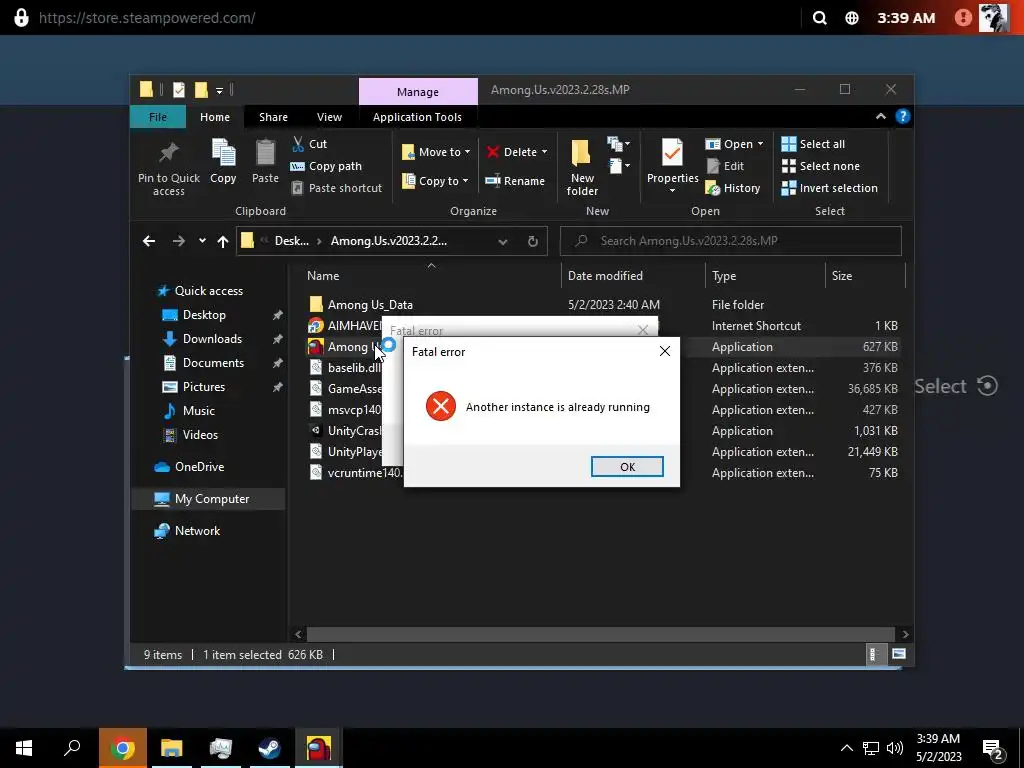This screenshot has width=1024, height=768.
Task: Click Copy path in ribbon
Action: point(326,166)
